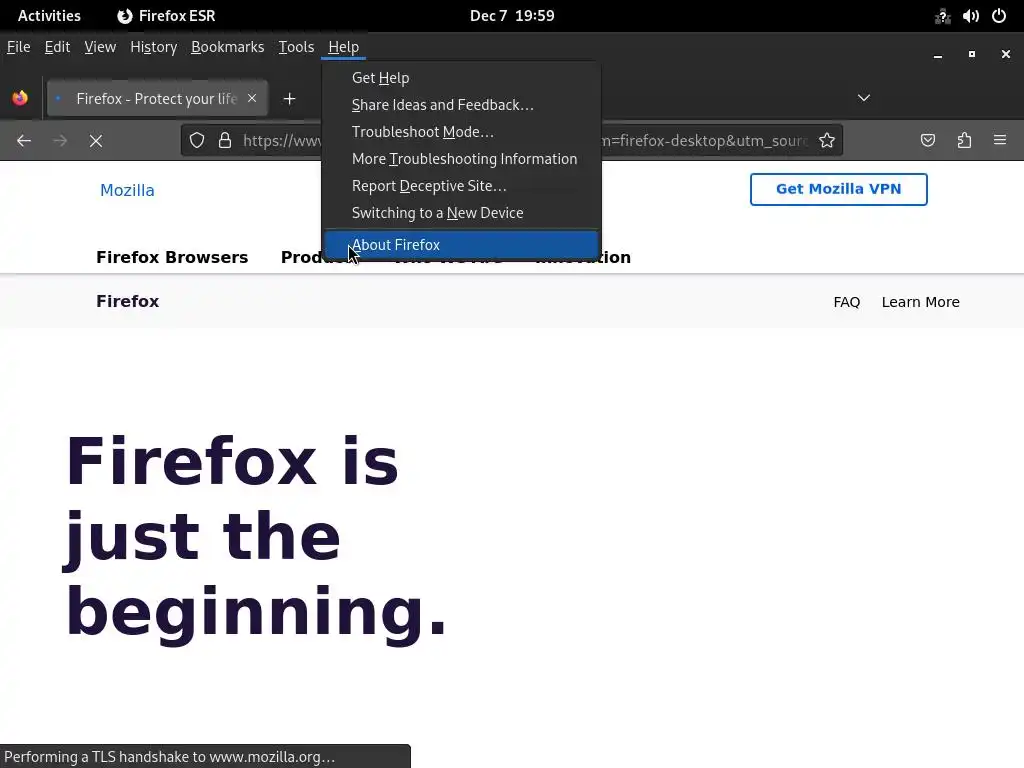The width and height of the screenshot is (1024, 768).
Task: Go back with the back arrow
Action: point(24,140)
